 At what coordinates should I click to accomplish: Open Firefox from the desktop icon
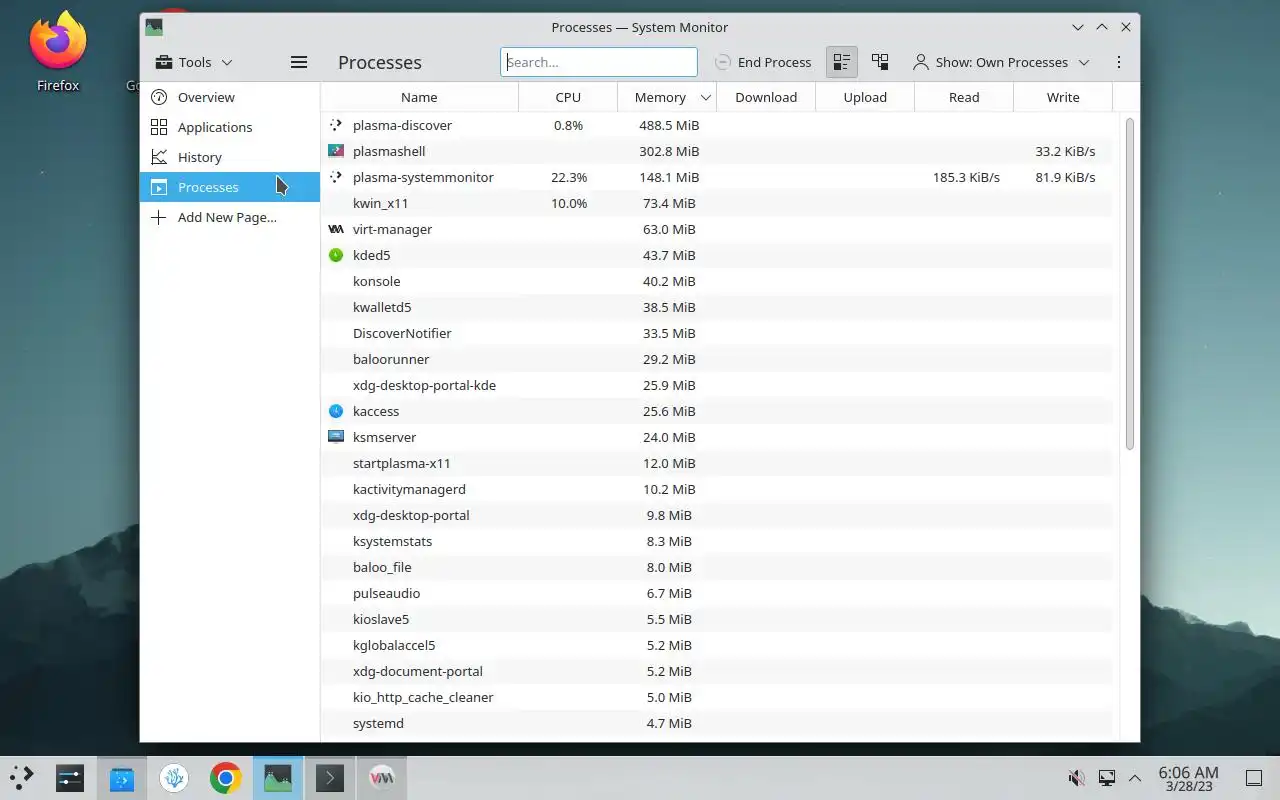click(58, 51)
